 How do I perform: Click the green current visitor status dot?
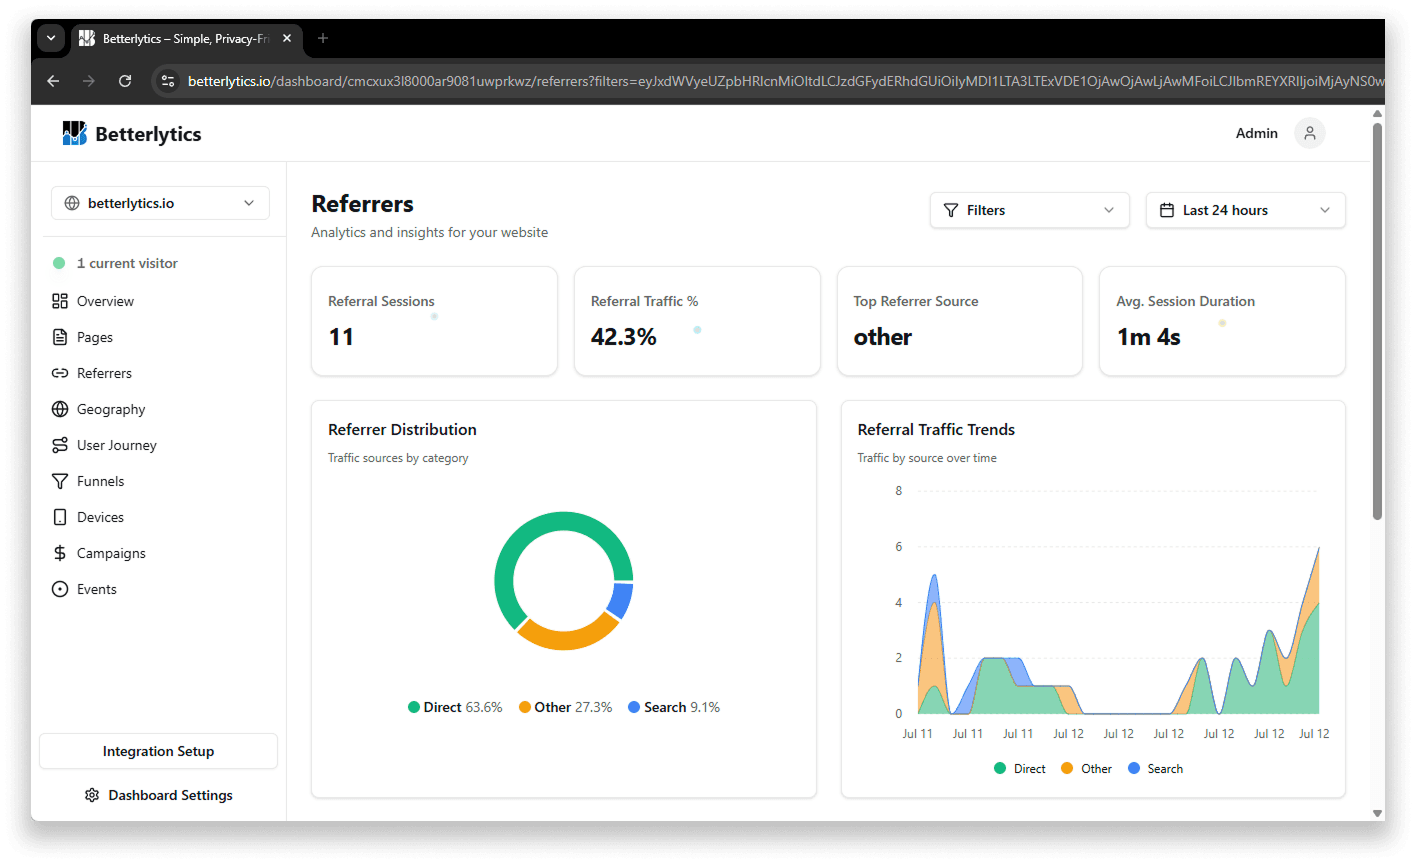pos(59,263)
